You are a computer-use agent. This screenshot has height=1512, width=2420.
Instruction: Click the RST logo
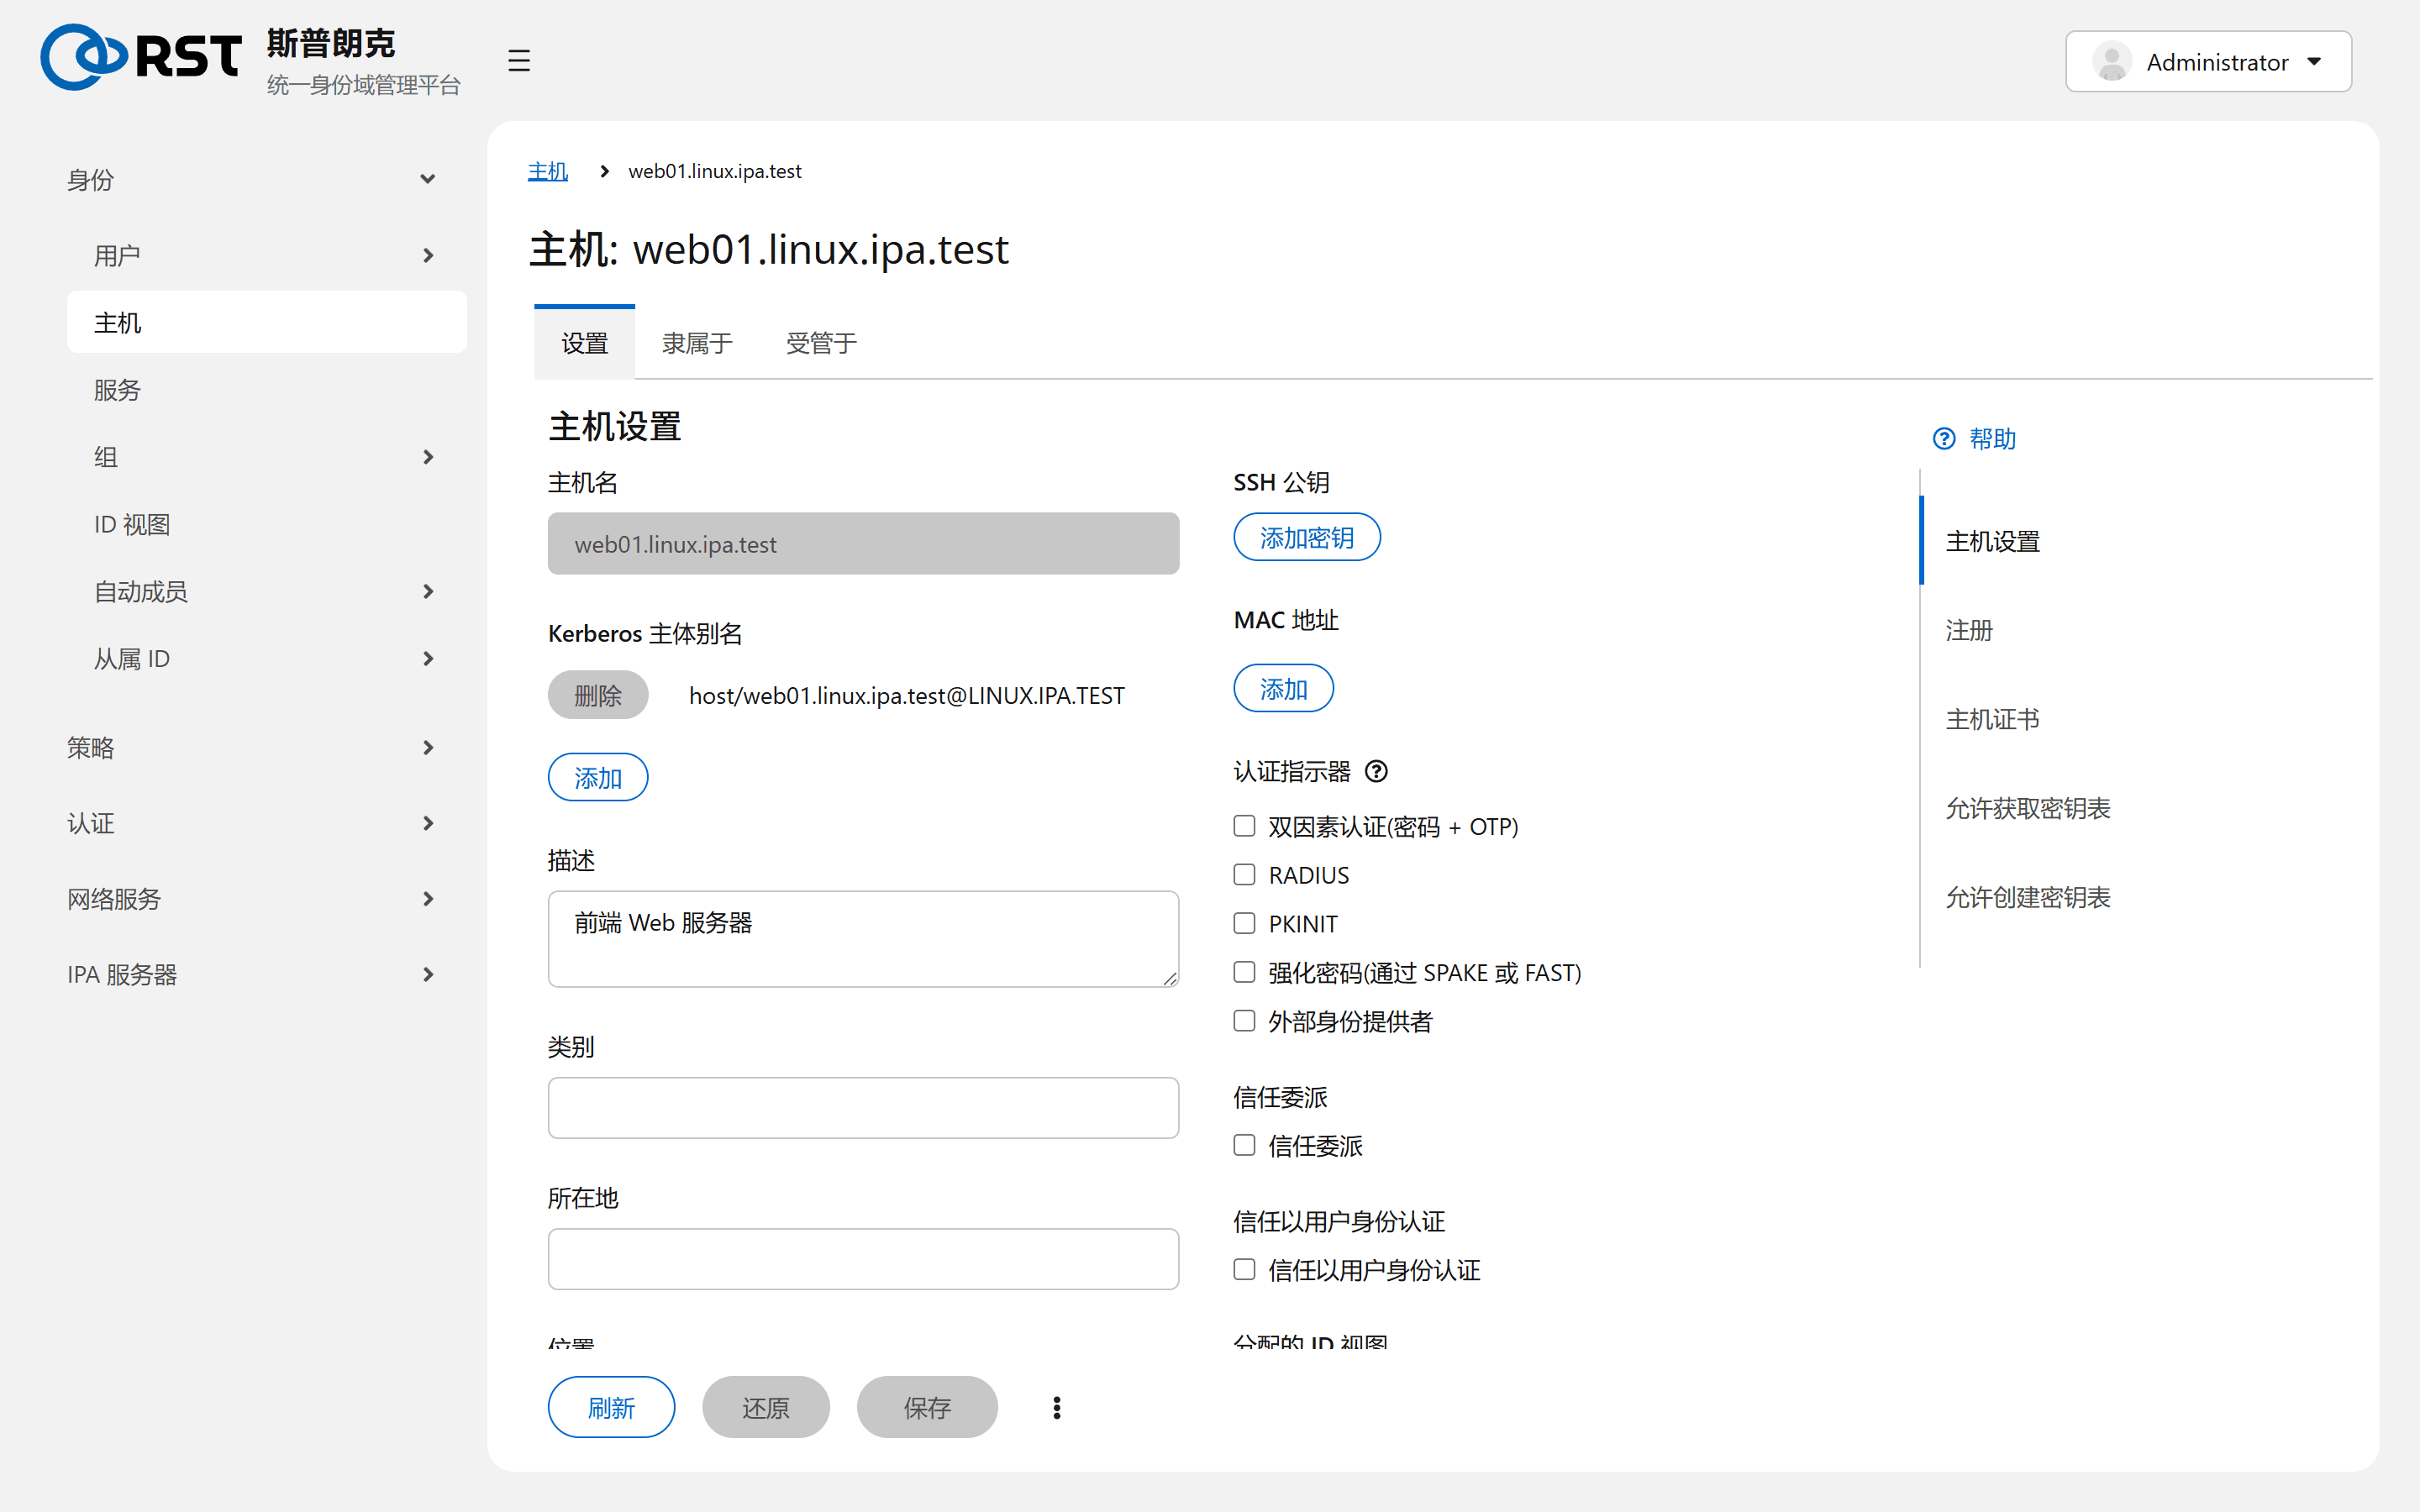tap(141, 57)
